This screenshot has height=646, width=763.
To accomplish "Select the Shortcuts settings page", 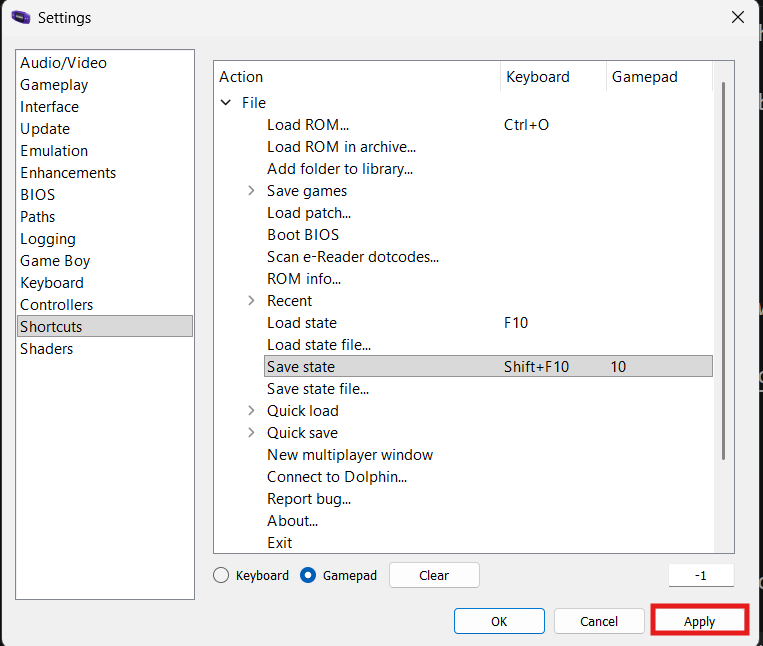I will click(x=105, y=326).
